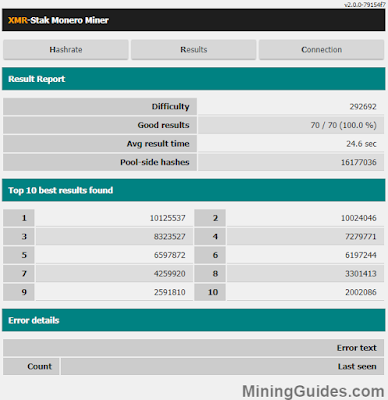Select the value 24.6 sec
The width and height of the screenshot is (388, 400).
(361, 144)
